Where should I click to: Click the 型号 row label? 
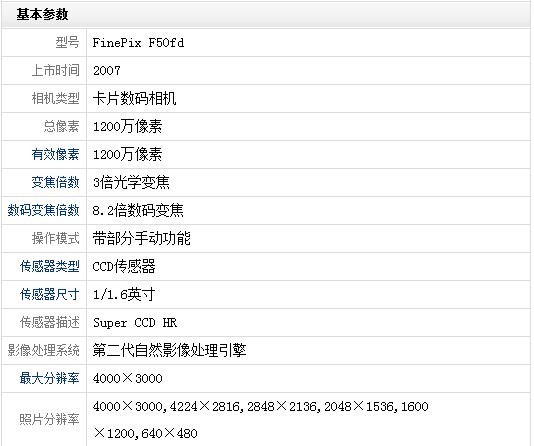(67, 43)
